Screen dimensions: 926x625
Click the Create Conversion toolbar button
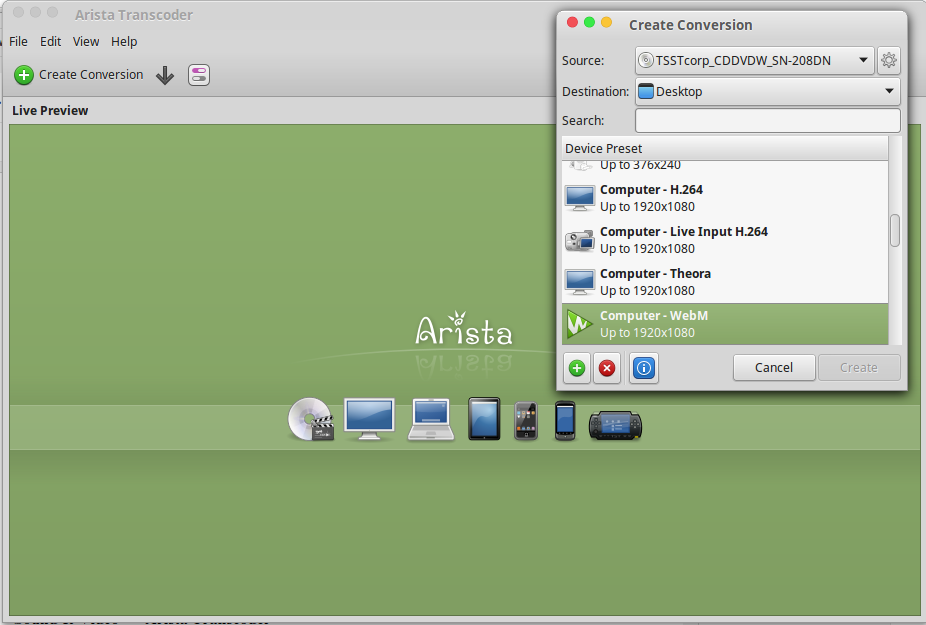point(78,74)
